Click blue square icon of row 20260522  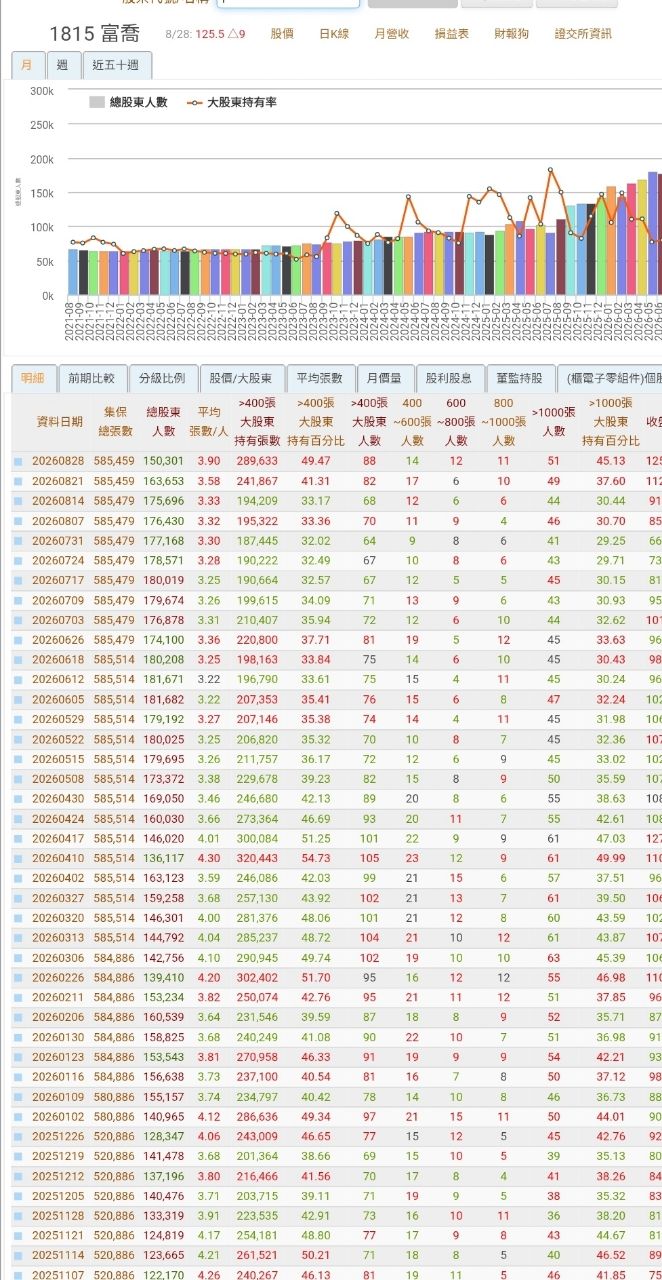pos(18,740)
